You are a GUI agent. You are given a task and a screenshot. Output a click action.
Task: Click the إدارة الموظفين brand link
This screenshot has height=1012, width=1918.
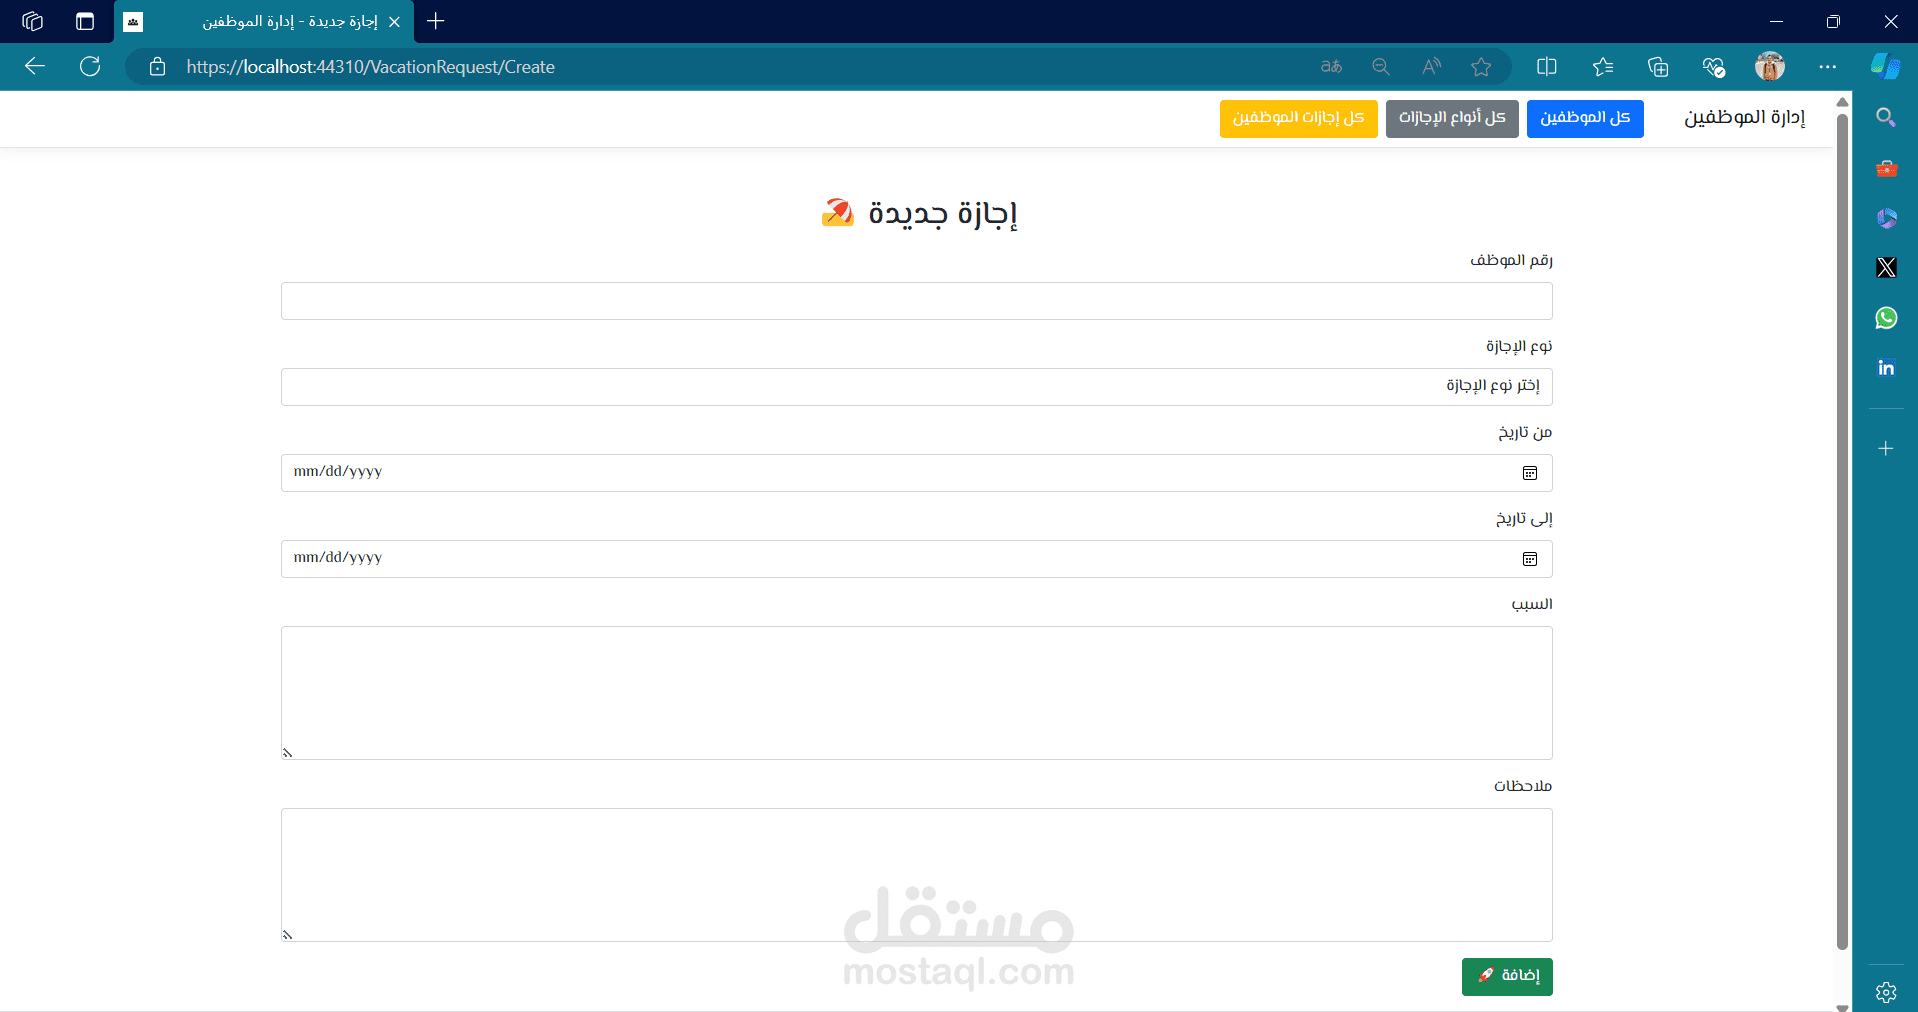pyautogui.click(x=1744, y=118)
